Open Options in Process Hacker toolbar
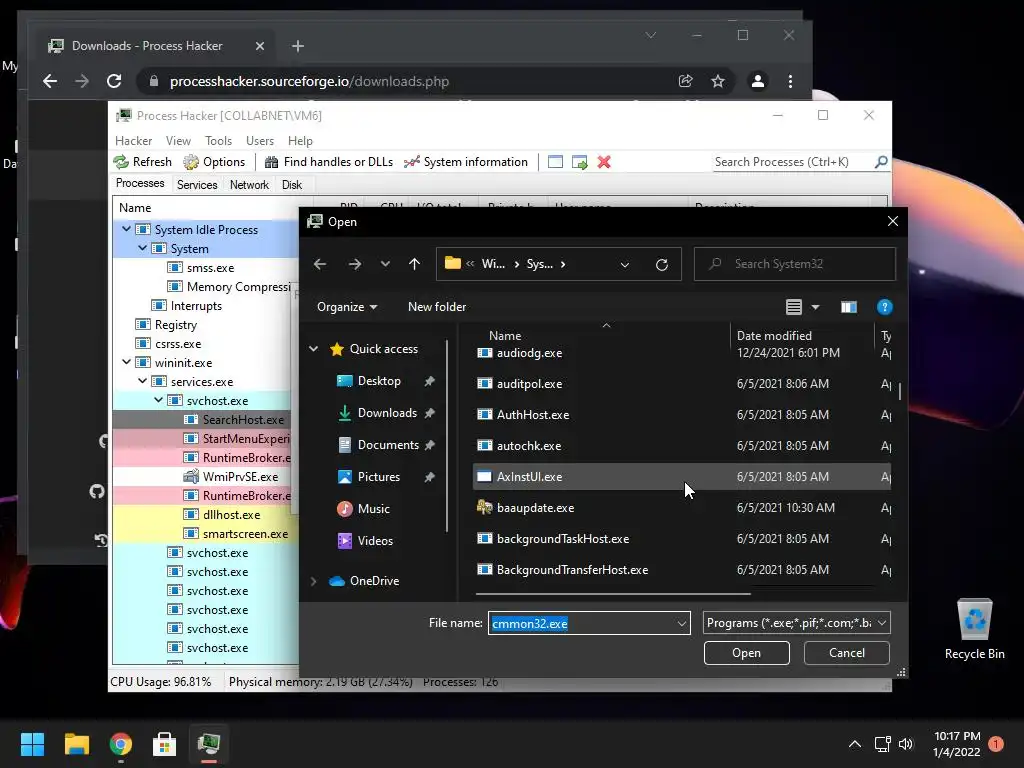 point(214,162)
